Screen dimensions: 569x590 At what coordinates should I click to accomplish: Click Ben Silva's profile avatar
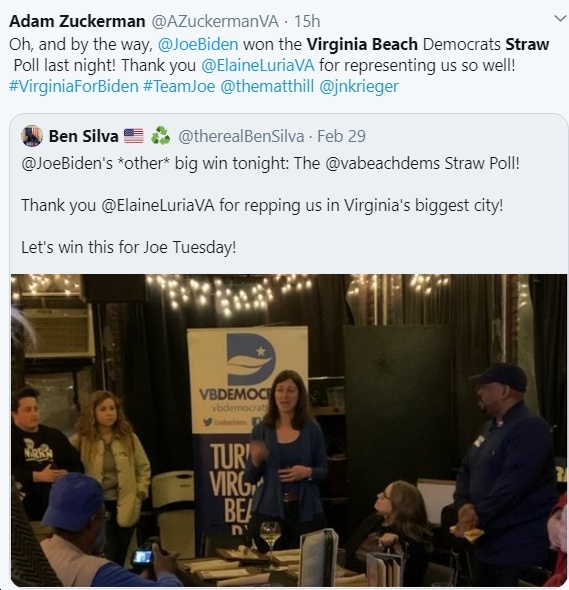32,136
